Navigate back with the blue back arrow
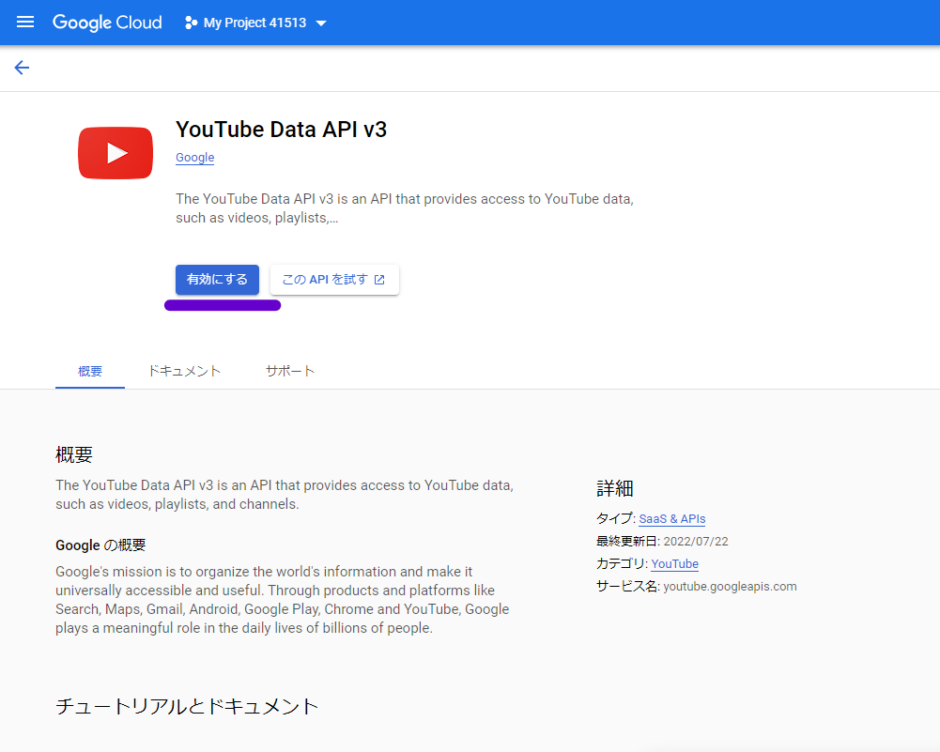 click(x=21, y=67)
